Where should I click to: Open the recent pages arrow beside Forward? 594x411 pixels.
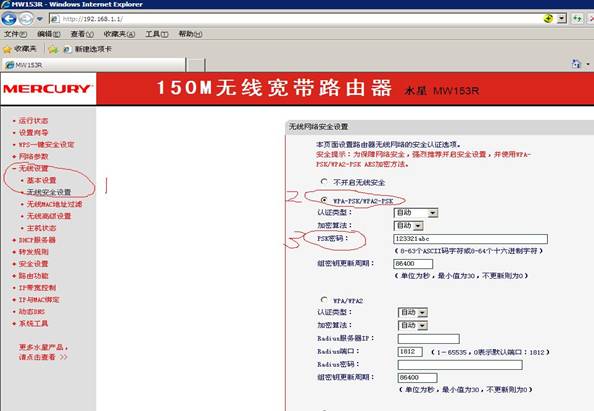[x=40, y=19]
